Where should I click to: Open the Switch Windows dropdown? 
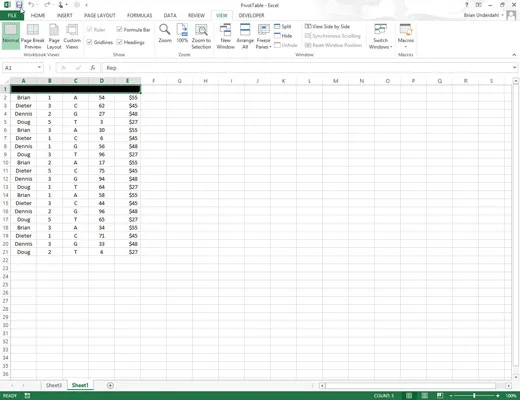click(380, 37)
